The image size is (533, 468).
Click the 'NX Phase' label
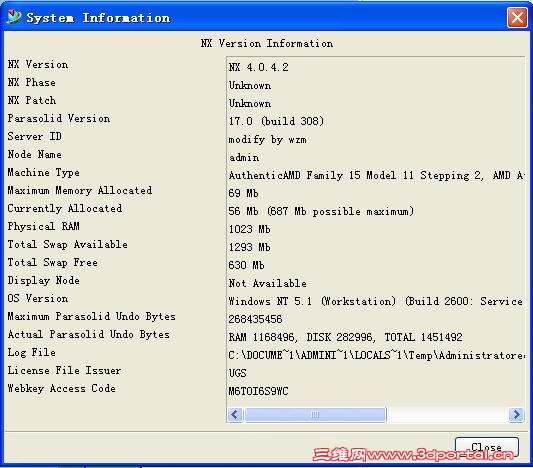[x=32, y=82]
